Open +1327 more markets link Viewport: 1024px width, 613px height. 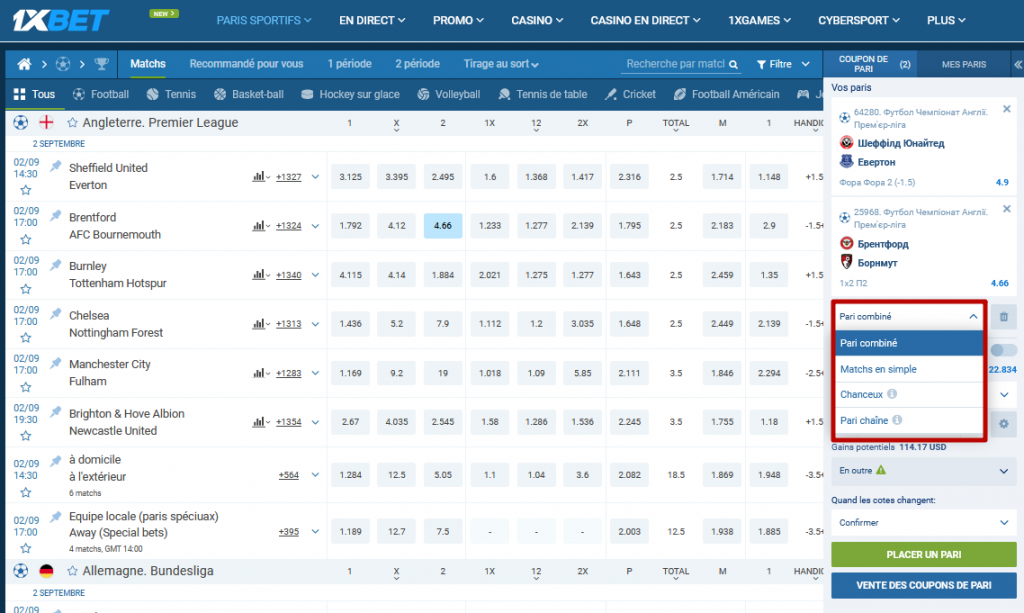tap(289, 177)
